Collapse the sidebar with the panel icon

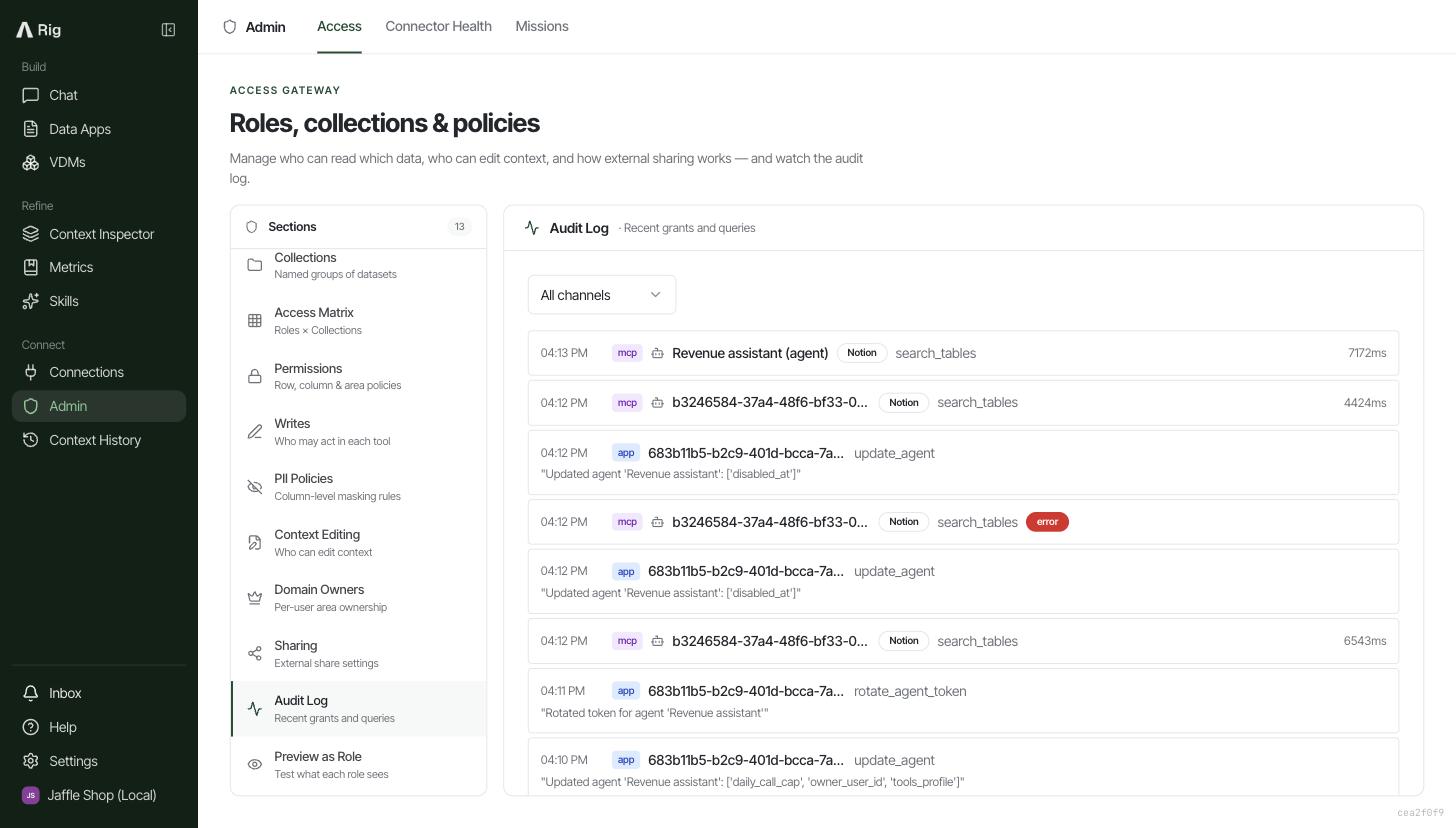168,30
